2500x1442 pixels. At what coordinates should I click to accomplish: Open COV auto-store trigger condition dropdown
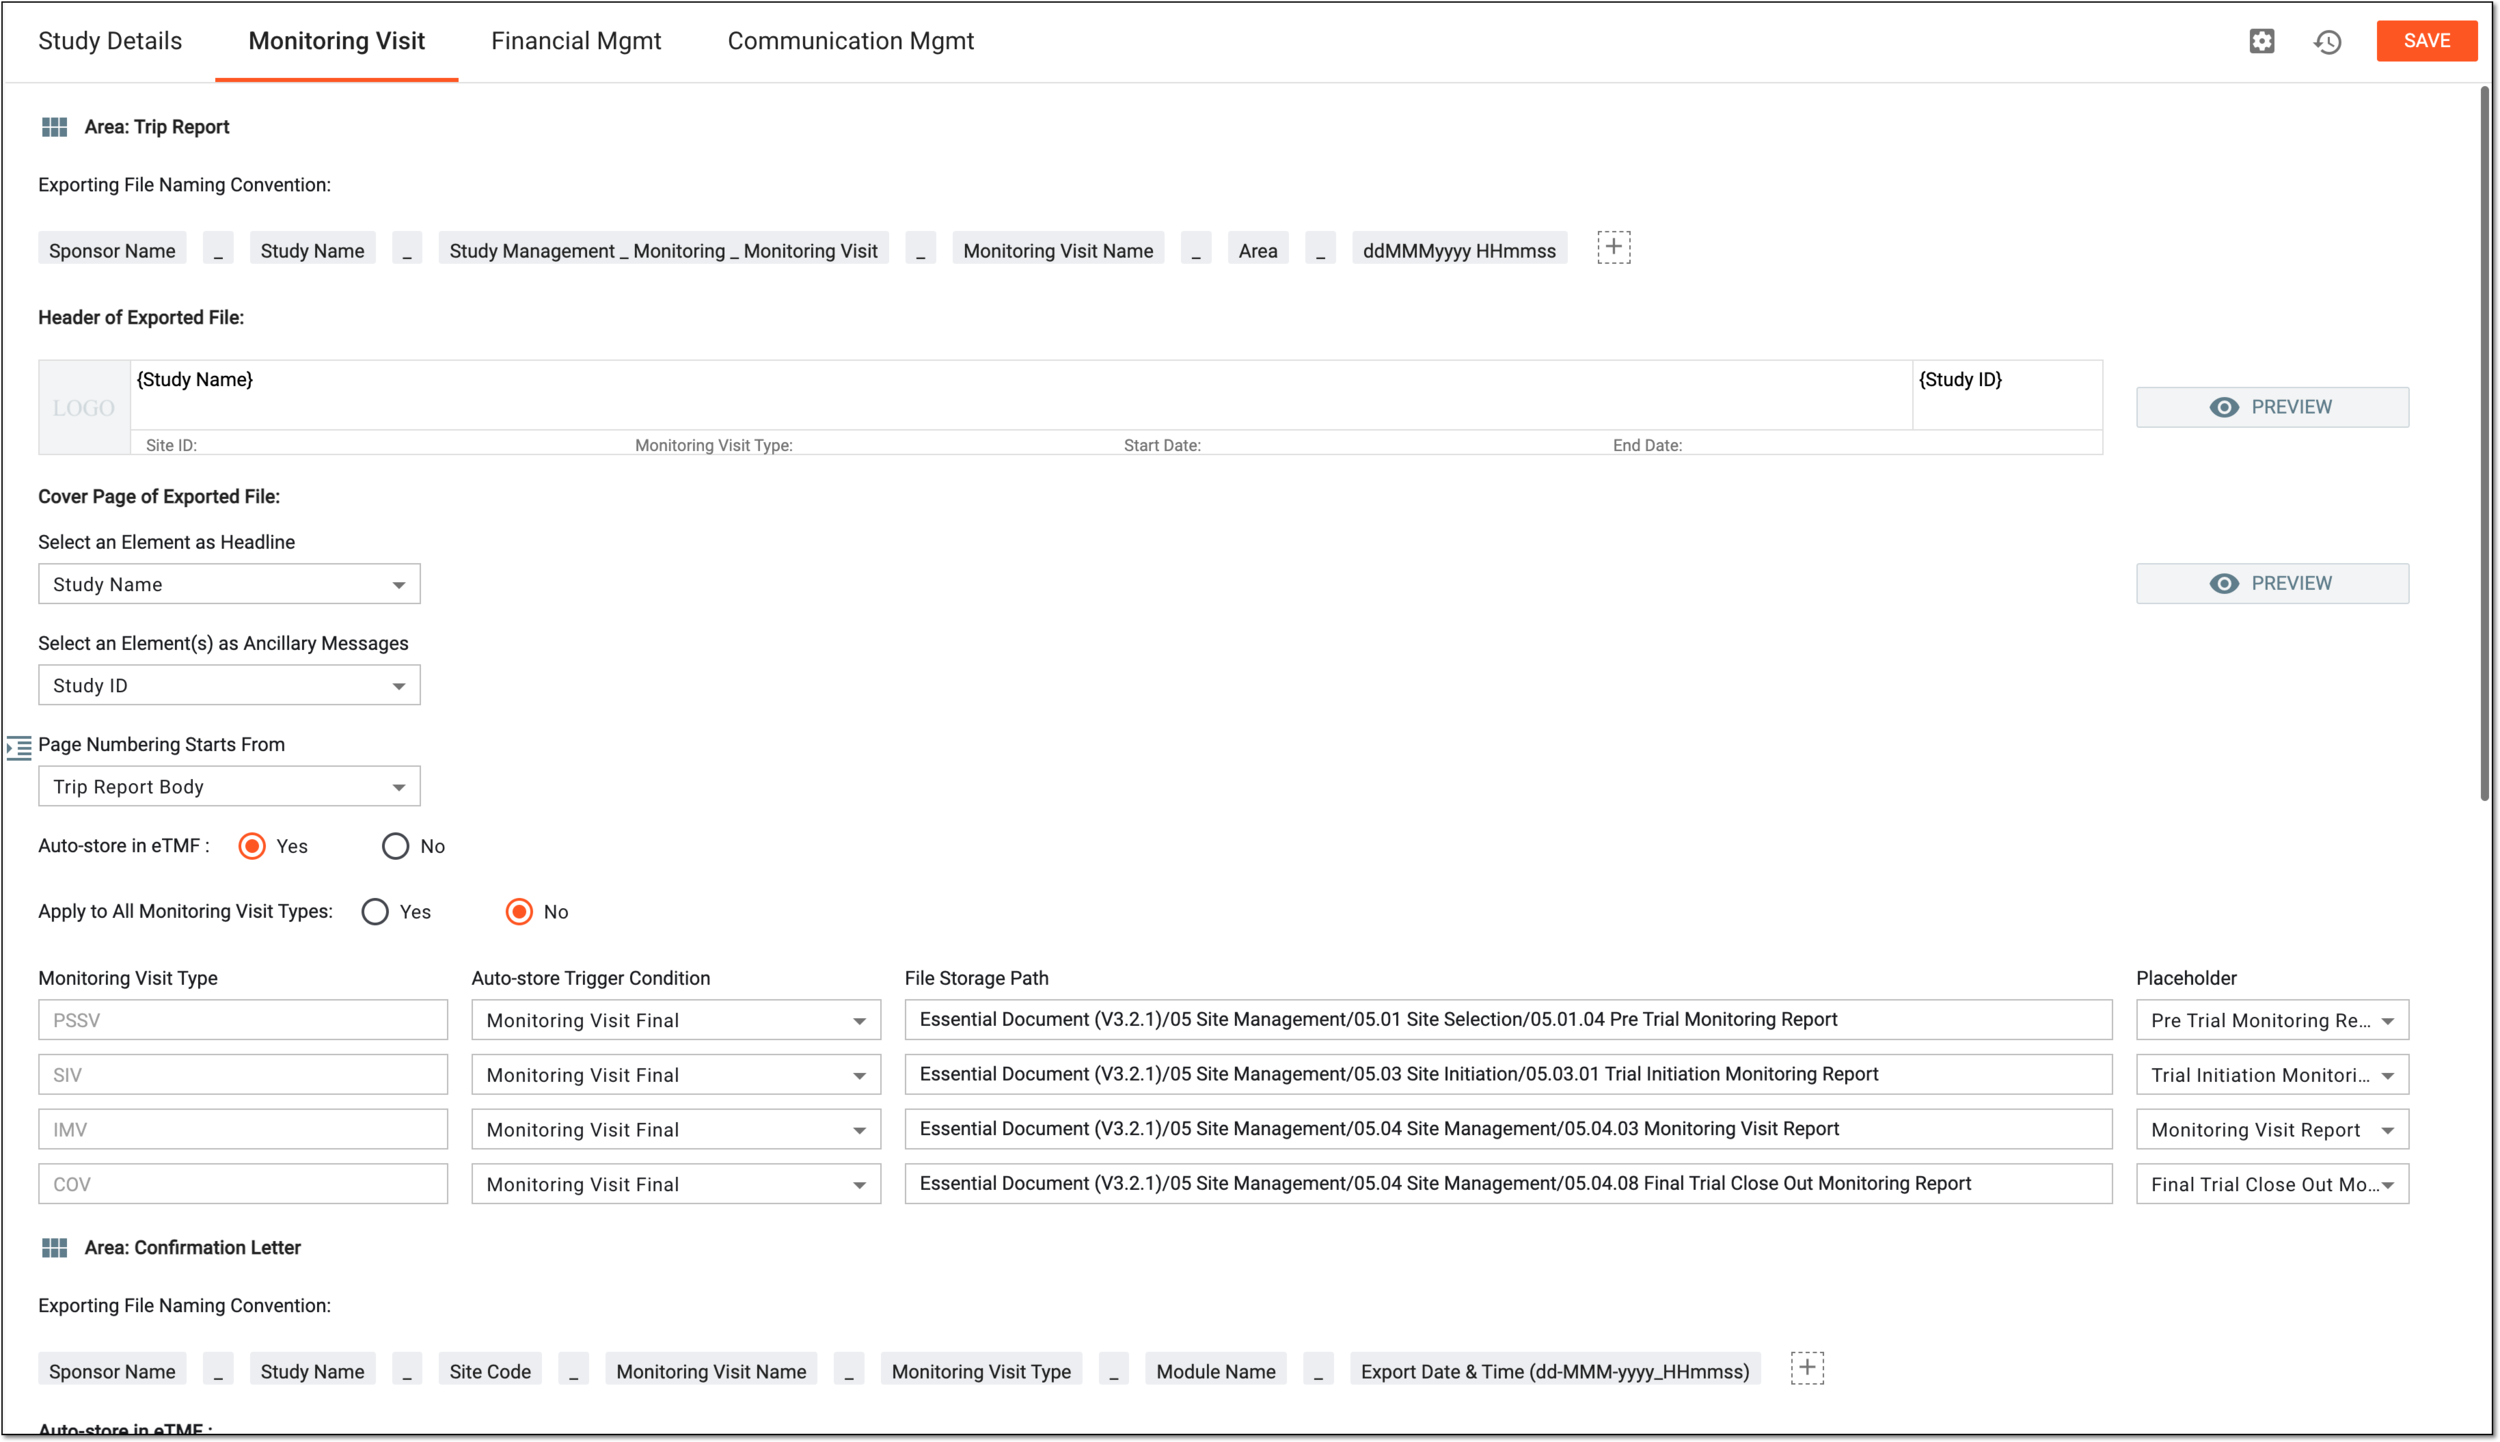[x=676, y=1184]
